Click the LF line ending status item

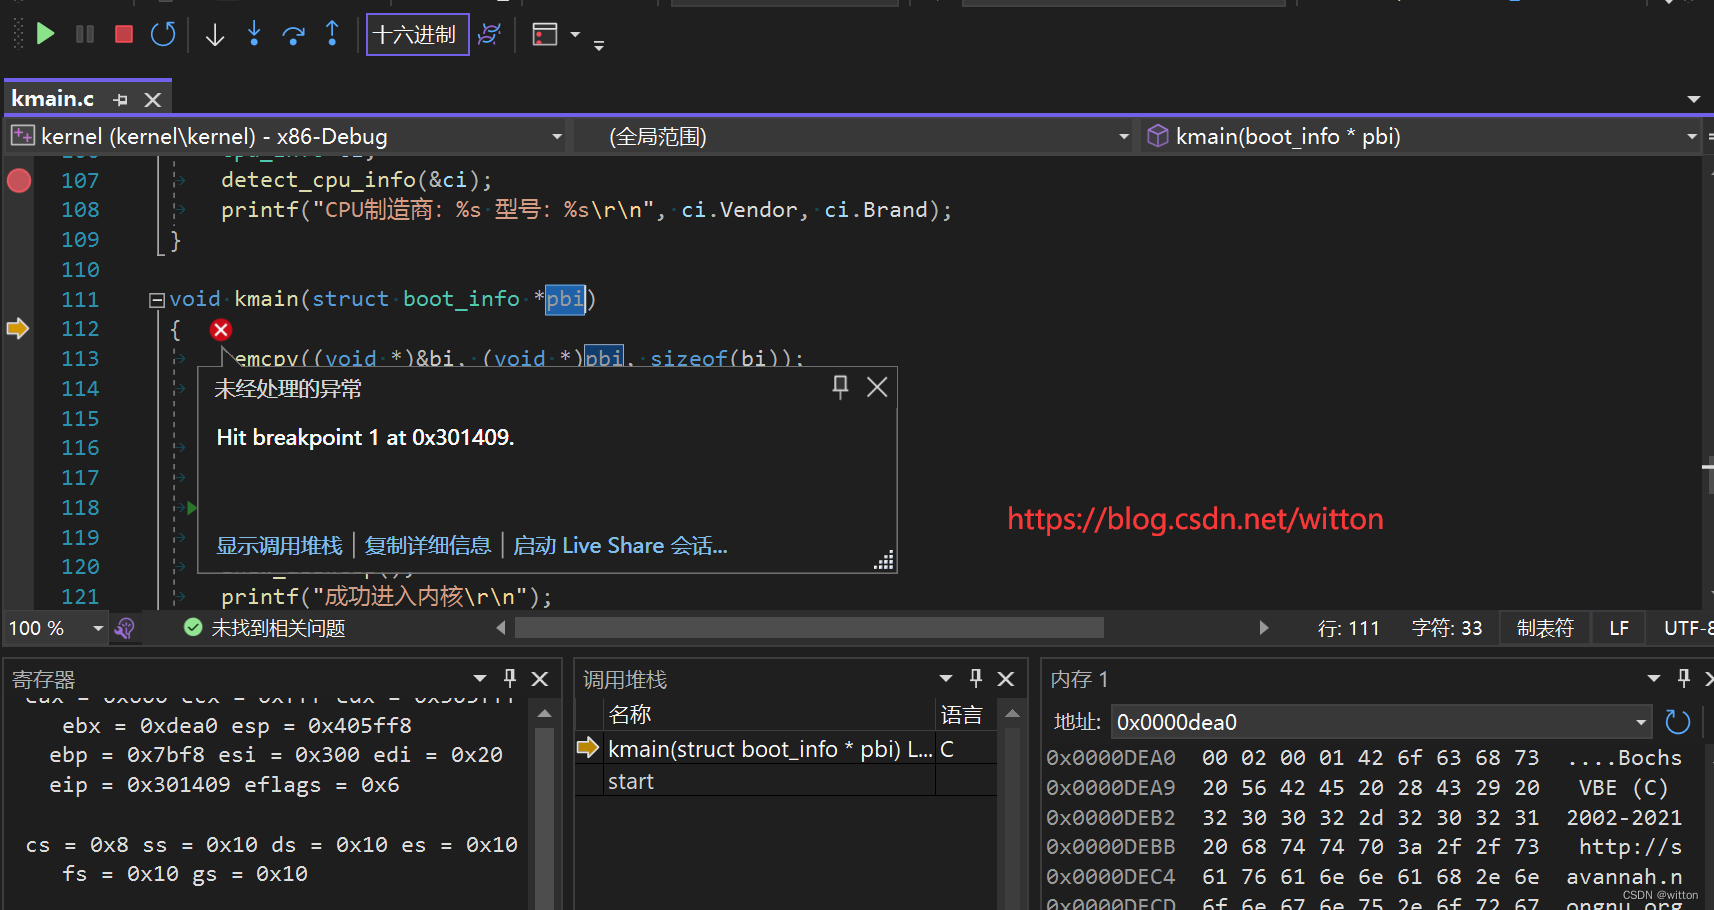click(1619, 628)
